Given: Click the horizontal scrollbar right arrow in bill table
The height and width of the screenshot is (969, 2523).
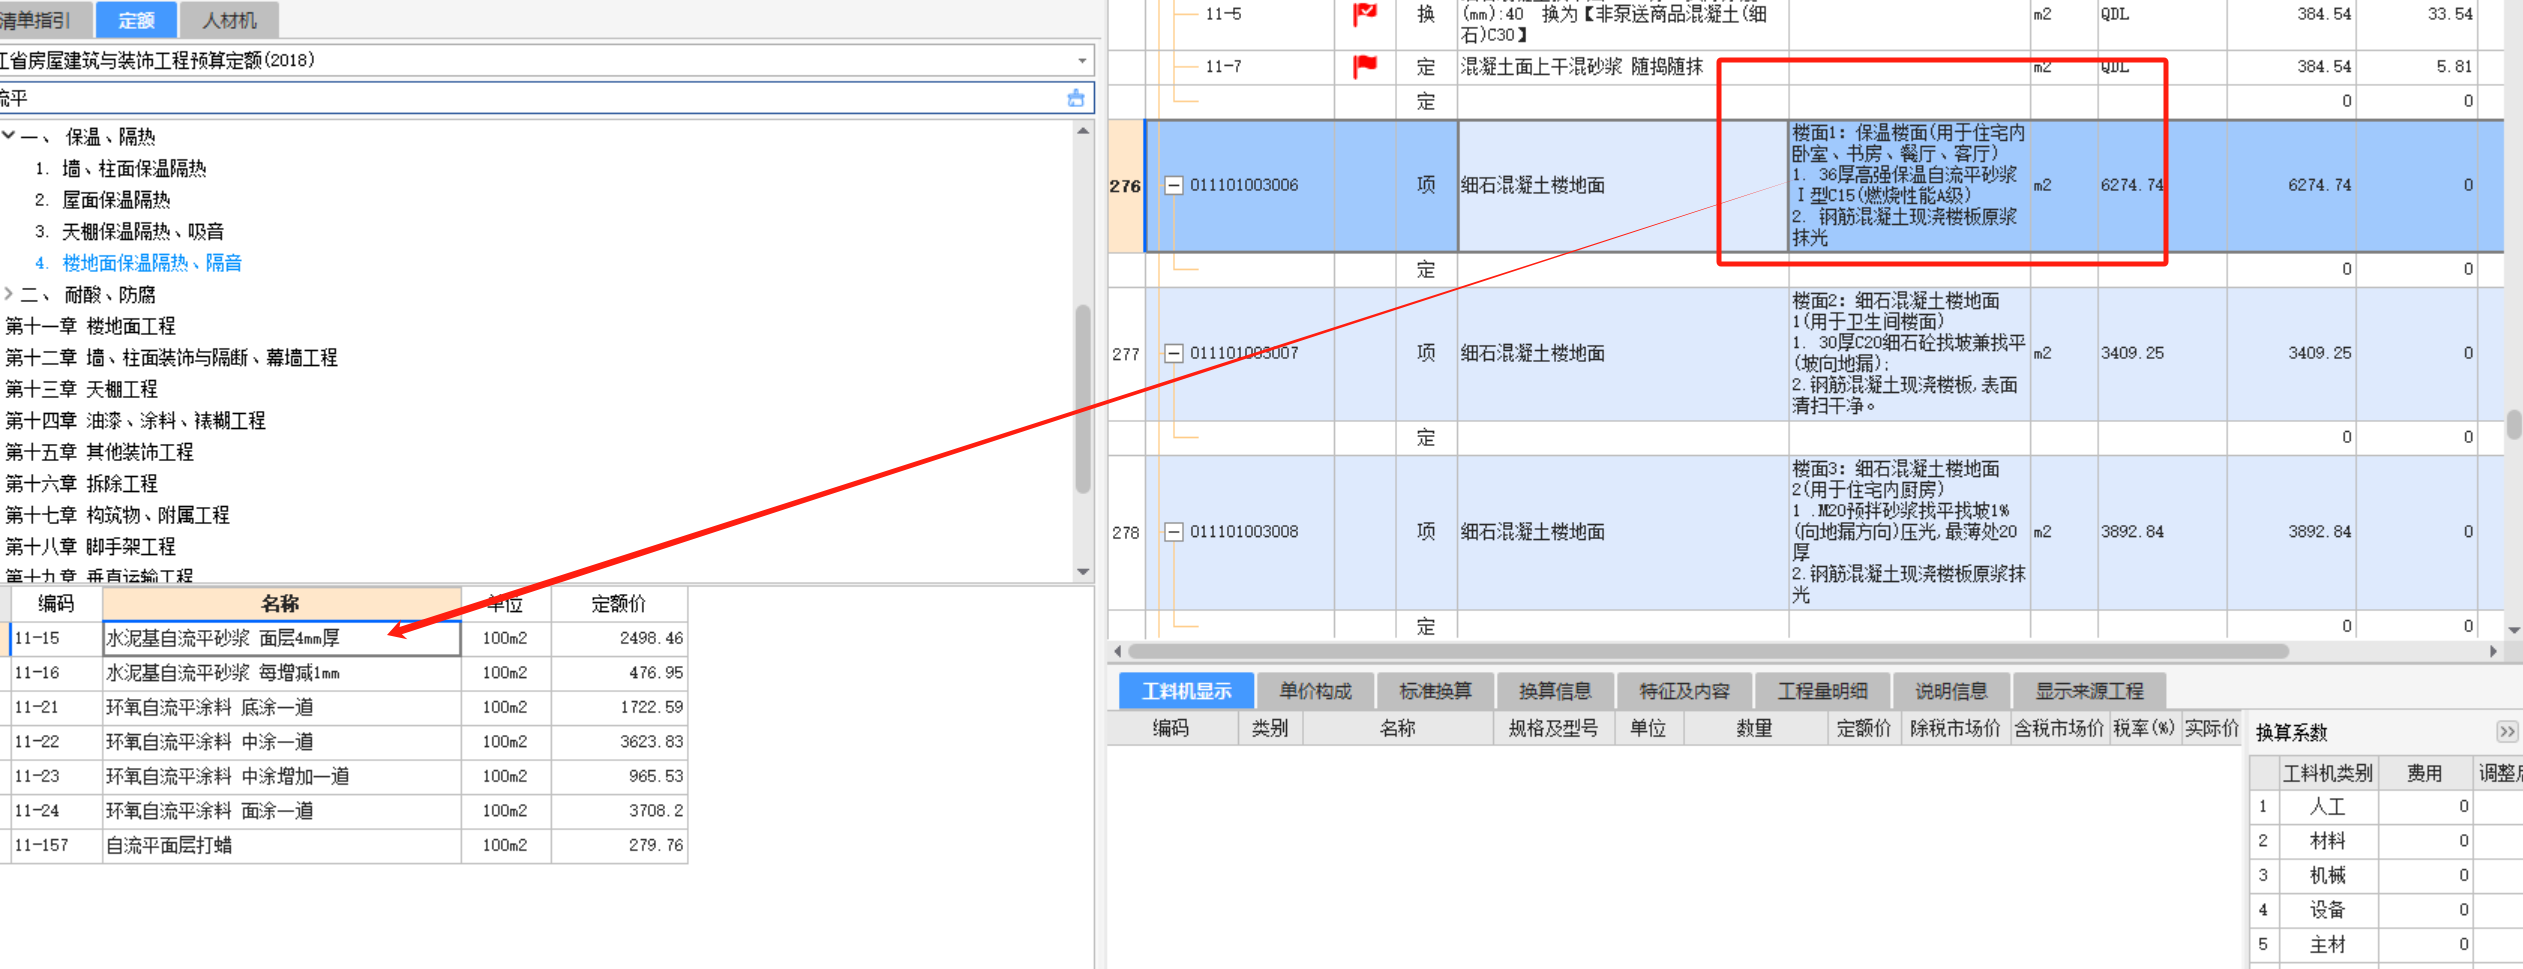Looking at the screenshot, I should (2493, 651).
